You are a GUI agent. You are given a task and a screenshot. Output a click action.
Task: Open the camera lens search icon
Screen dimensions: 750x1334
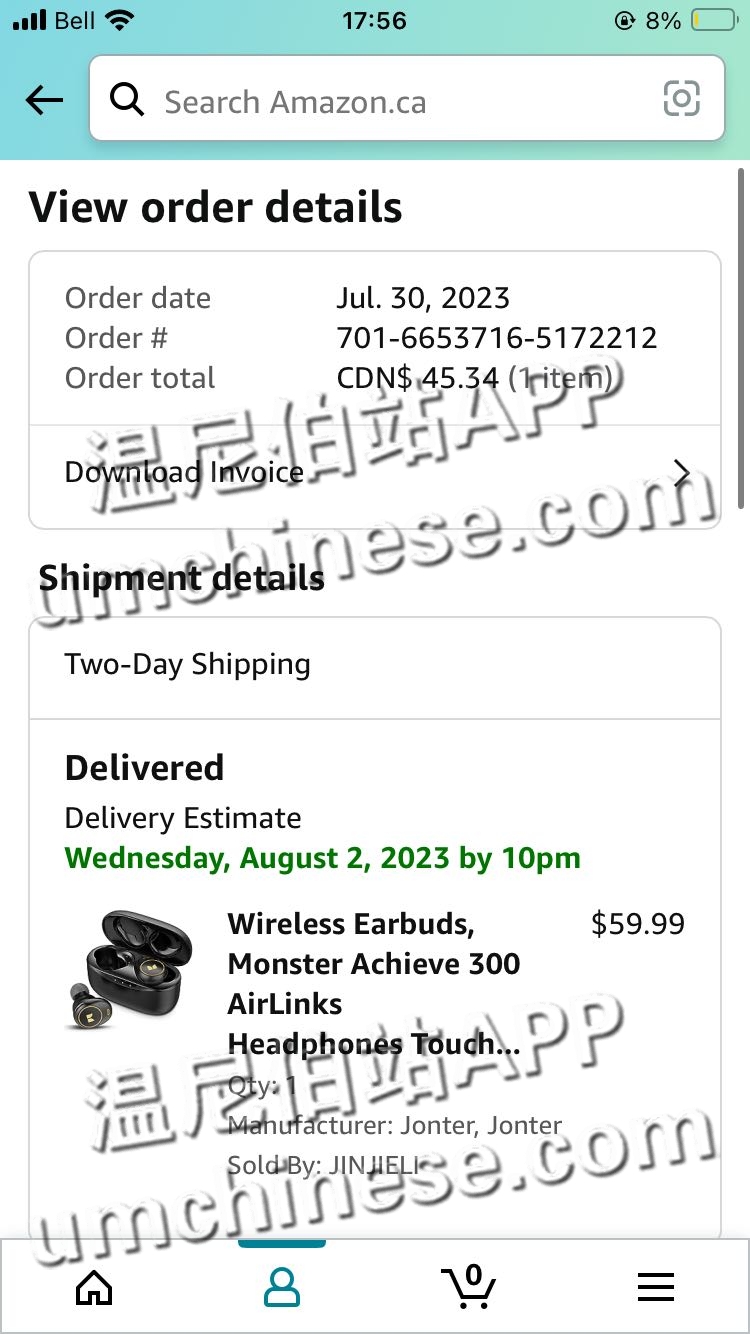pyautogui.click(x=681, y=99)
